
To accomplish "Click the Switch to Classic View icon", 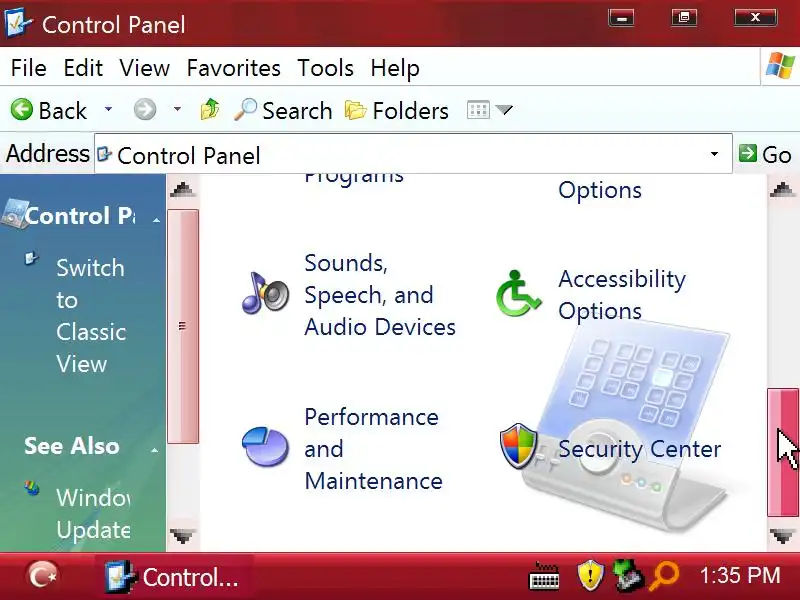I will (x=31, y=259).
